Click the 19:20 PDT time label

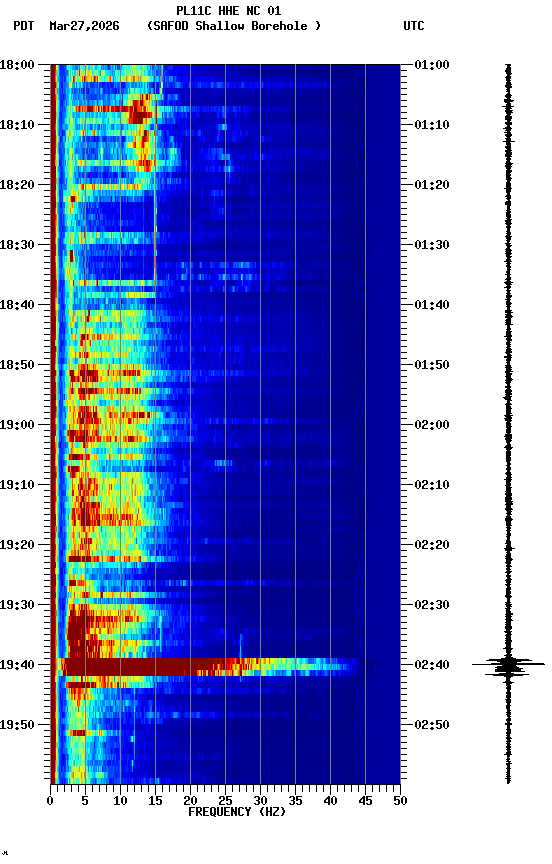(17, 546)
